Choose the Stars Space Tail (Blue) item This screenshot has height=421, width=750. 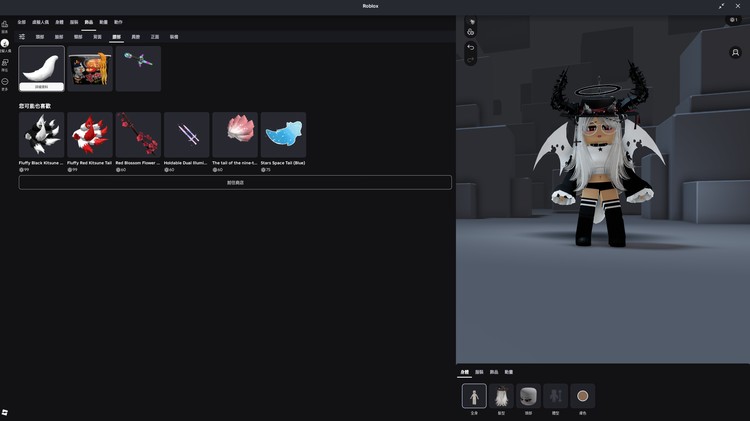(283, 134)
